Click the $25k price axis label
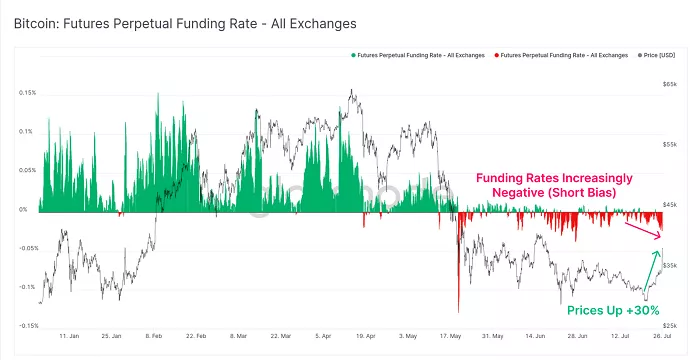This screenshot has height=360, width=700. 670,326
